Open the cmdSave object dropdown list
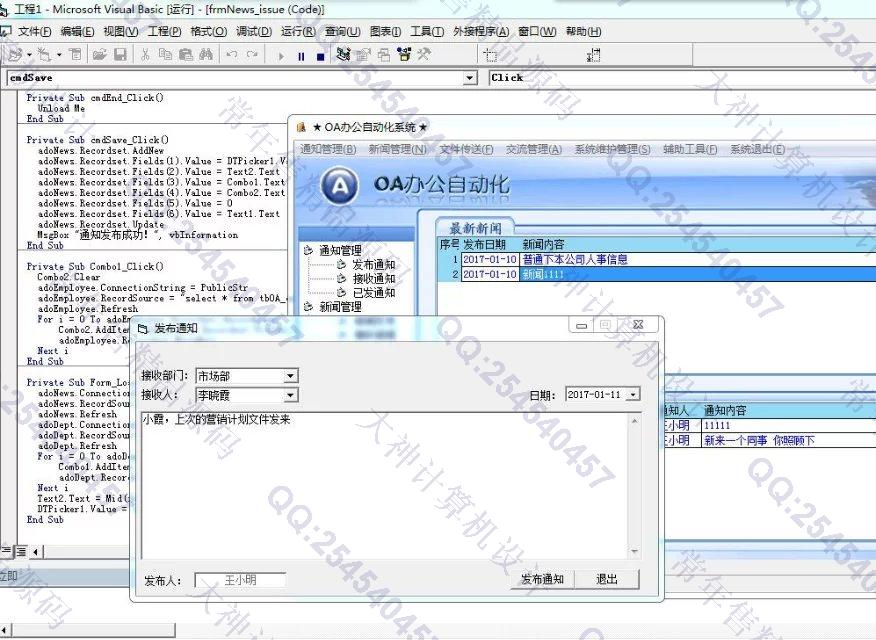The width and height of the screenshot is (876, 640). [x=470, y=78]
